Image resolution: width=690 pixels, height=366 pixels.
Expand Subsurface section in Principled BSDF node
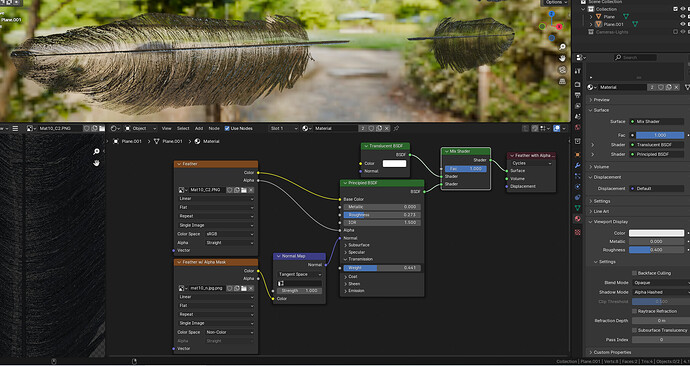[359, 245]
